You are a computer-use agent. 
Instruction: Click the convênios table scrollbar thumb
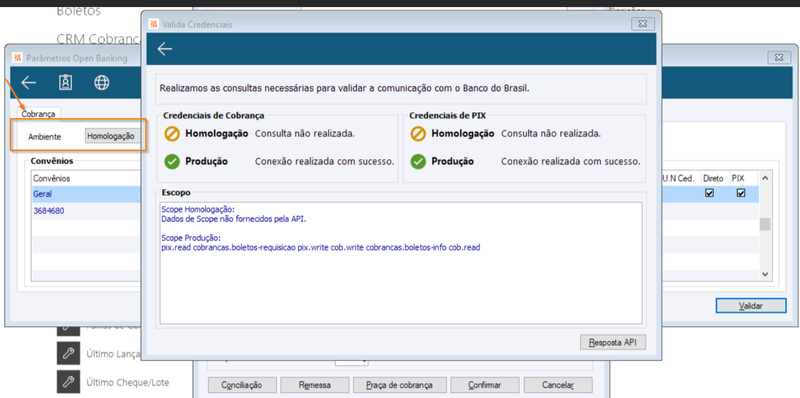tap(764, 224)
